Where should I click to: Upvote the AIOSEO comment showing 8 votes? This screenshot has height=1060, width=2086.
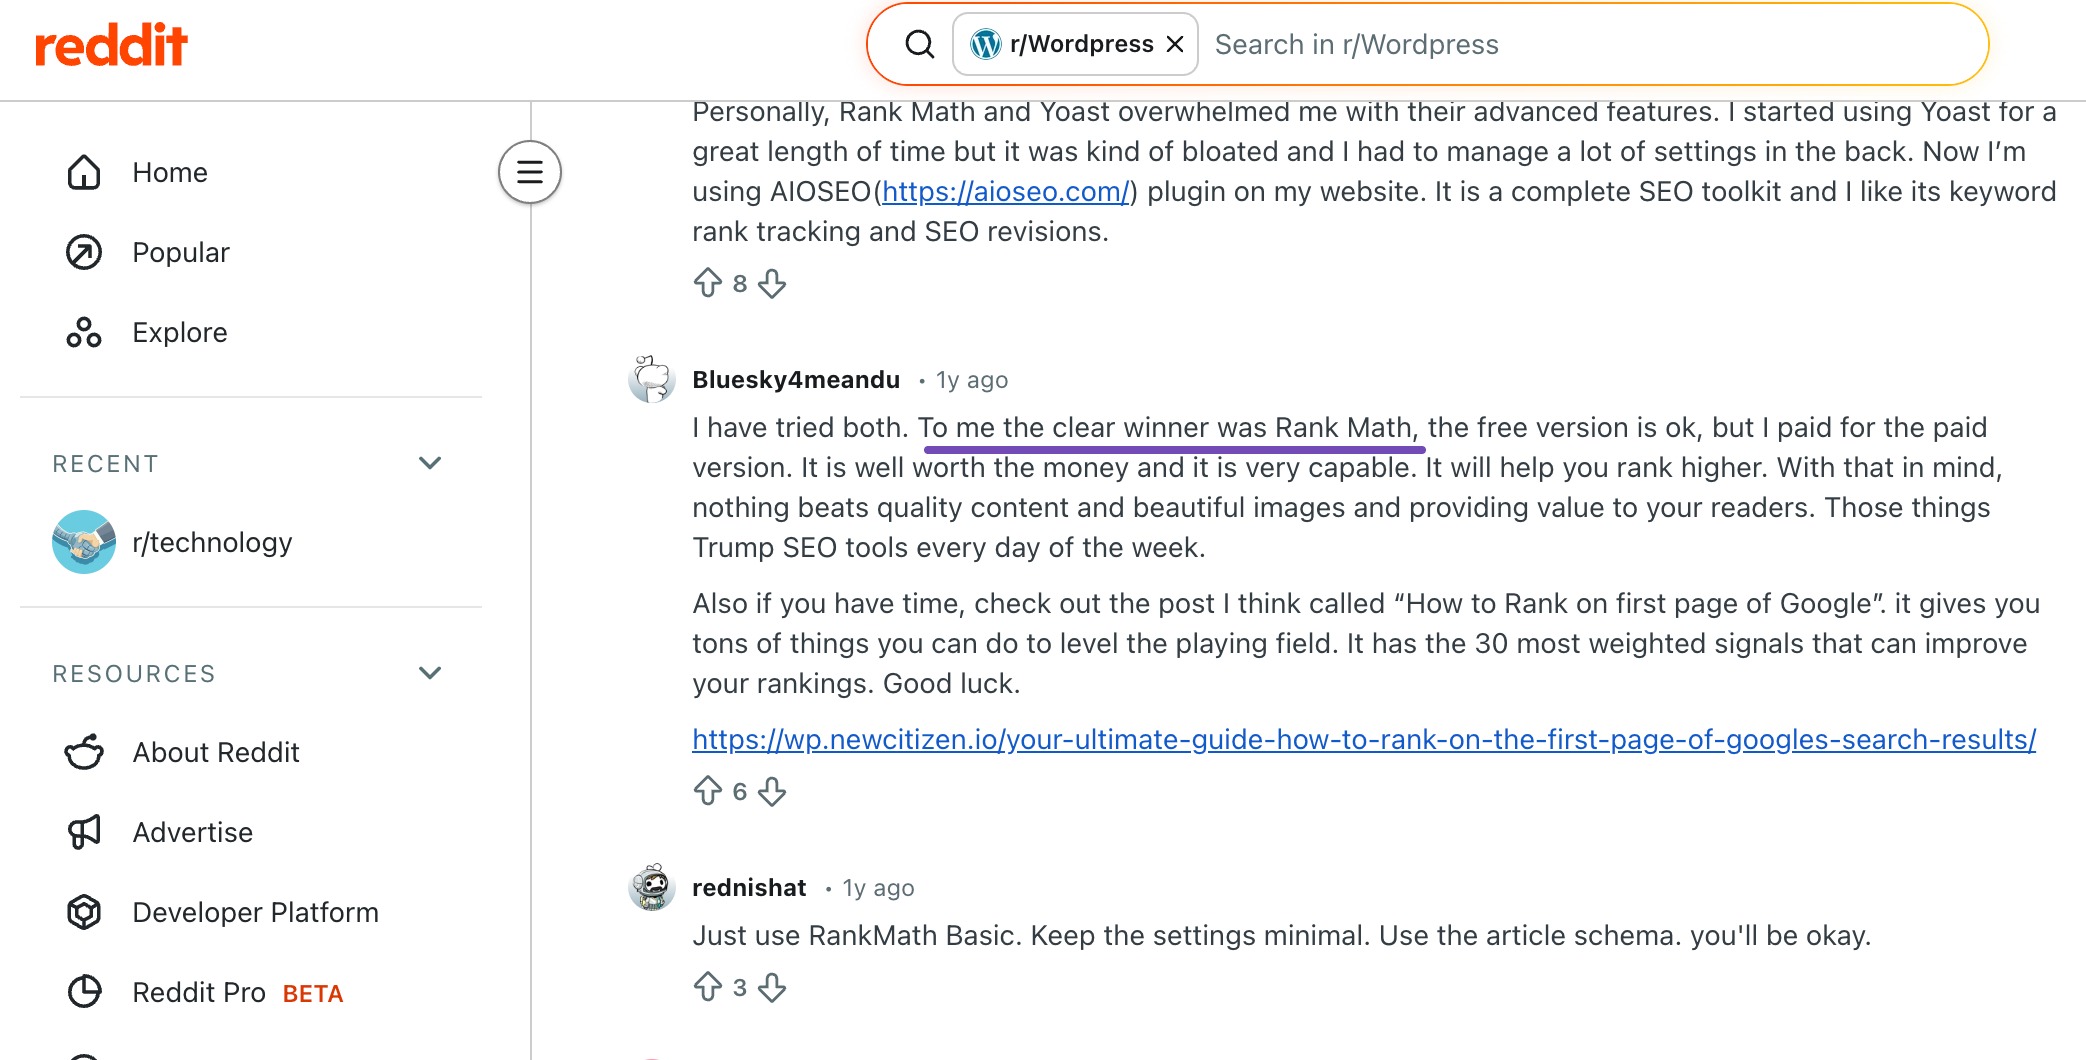click(709, 283)
